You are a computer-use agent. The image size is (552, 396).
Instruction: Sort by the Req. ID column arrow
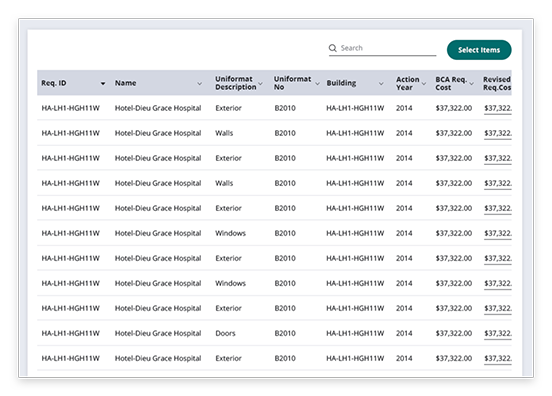[103, 83]
